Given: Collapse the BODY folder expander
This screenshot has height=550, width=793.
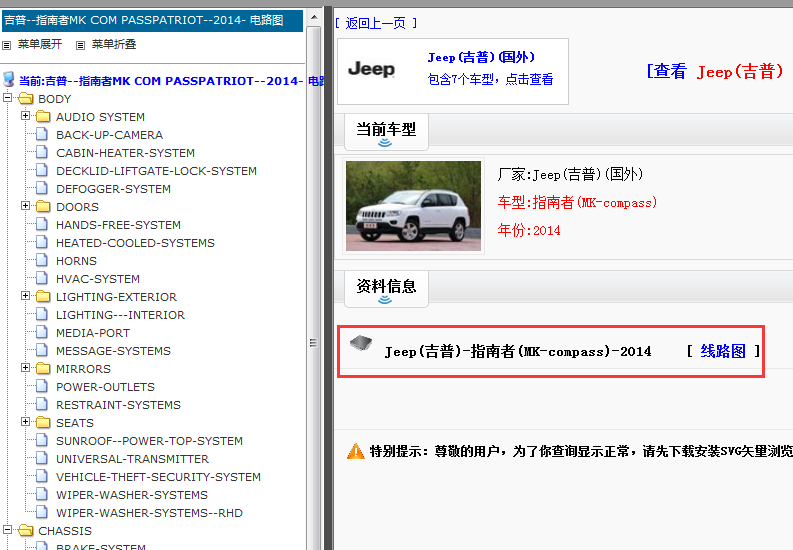Looking at the screenshot, I should click(8, 98).
